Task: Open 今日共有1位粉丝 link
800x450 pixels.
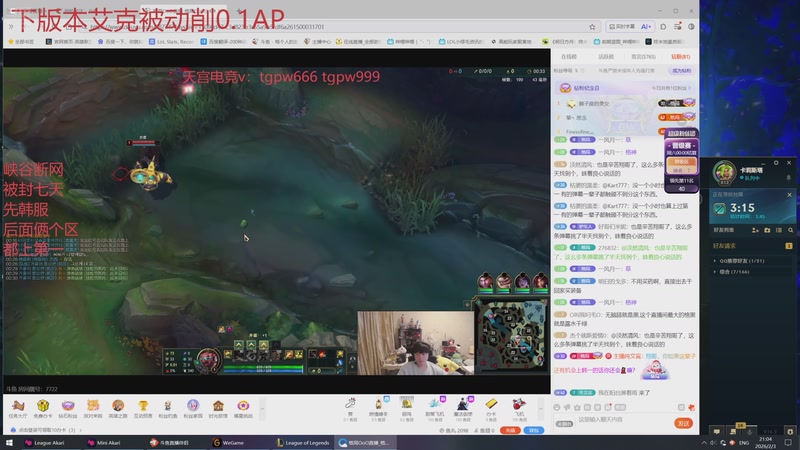Action: click(x=671, y=88)
